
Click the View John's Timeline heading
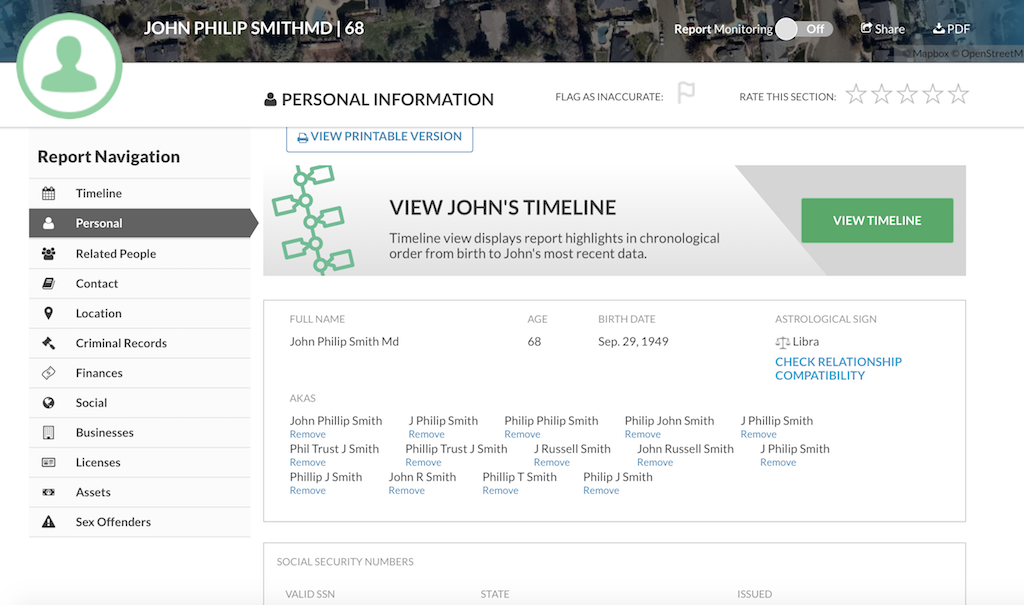(x=503, y=208)
